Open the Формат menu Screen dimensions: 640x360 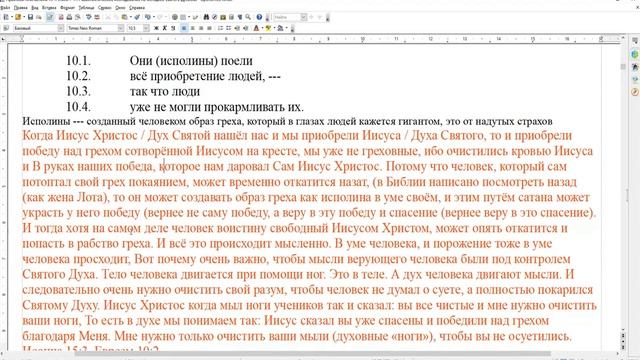click(67, 8)
